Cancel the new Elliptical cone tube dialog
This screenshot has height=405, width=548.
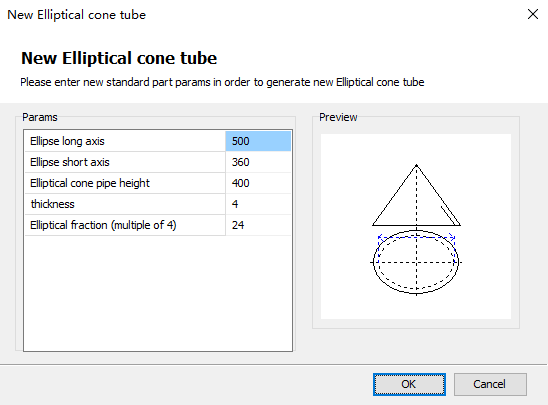pyautogui.click(x=490, y=384)
